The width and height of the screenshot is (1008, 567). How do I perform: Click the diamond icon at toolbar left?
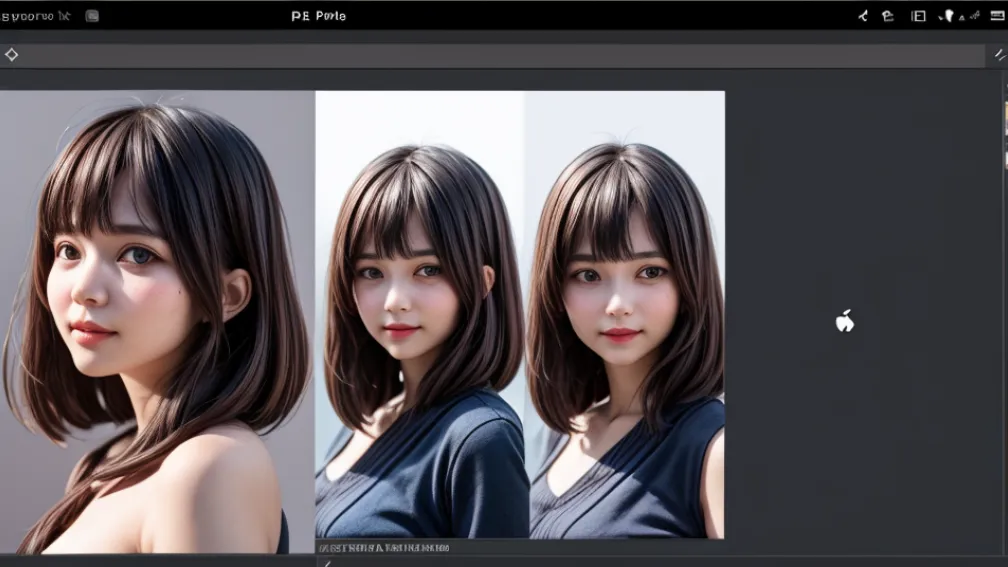coord(12,55)
